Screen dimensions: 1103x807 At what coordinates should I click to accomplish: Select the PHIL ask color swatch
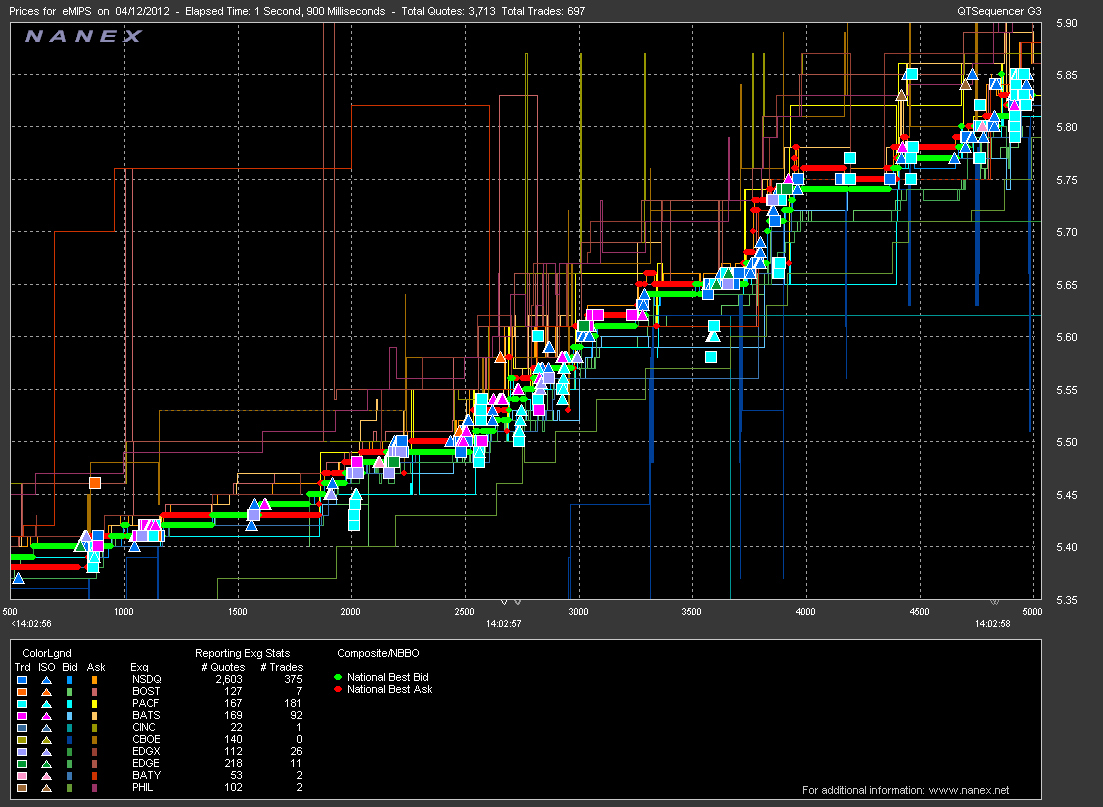[x=94, y=787]
